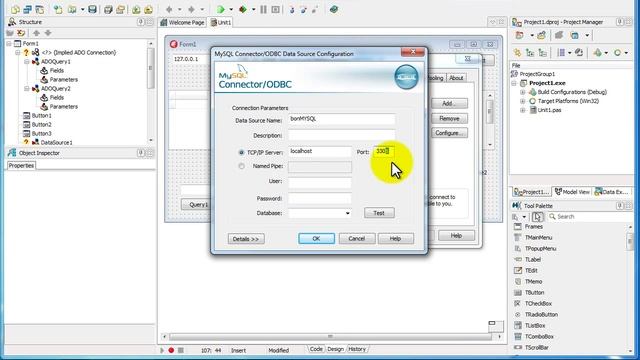Image resolution: width=640 pixels, height=360 pixels.
Task: Expand the Target Platforms (Win32) node
Action: pyautogui.click(x=523, y=101)
